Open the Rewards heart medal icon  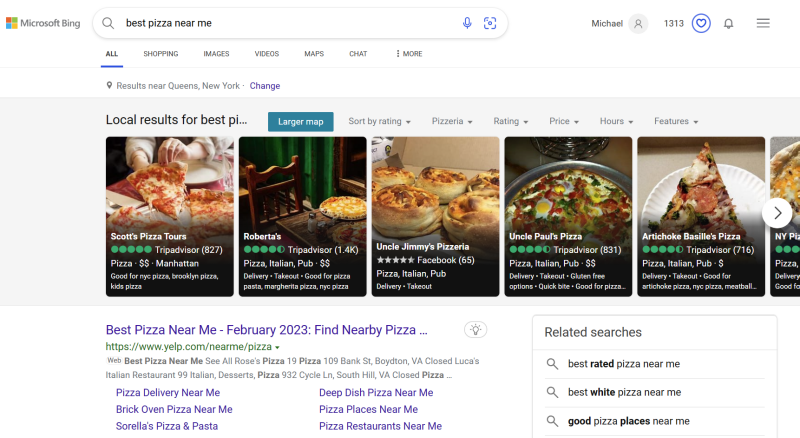click(701, 23)
